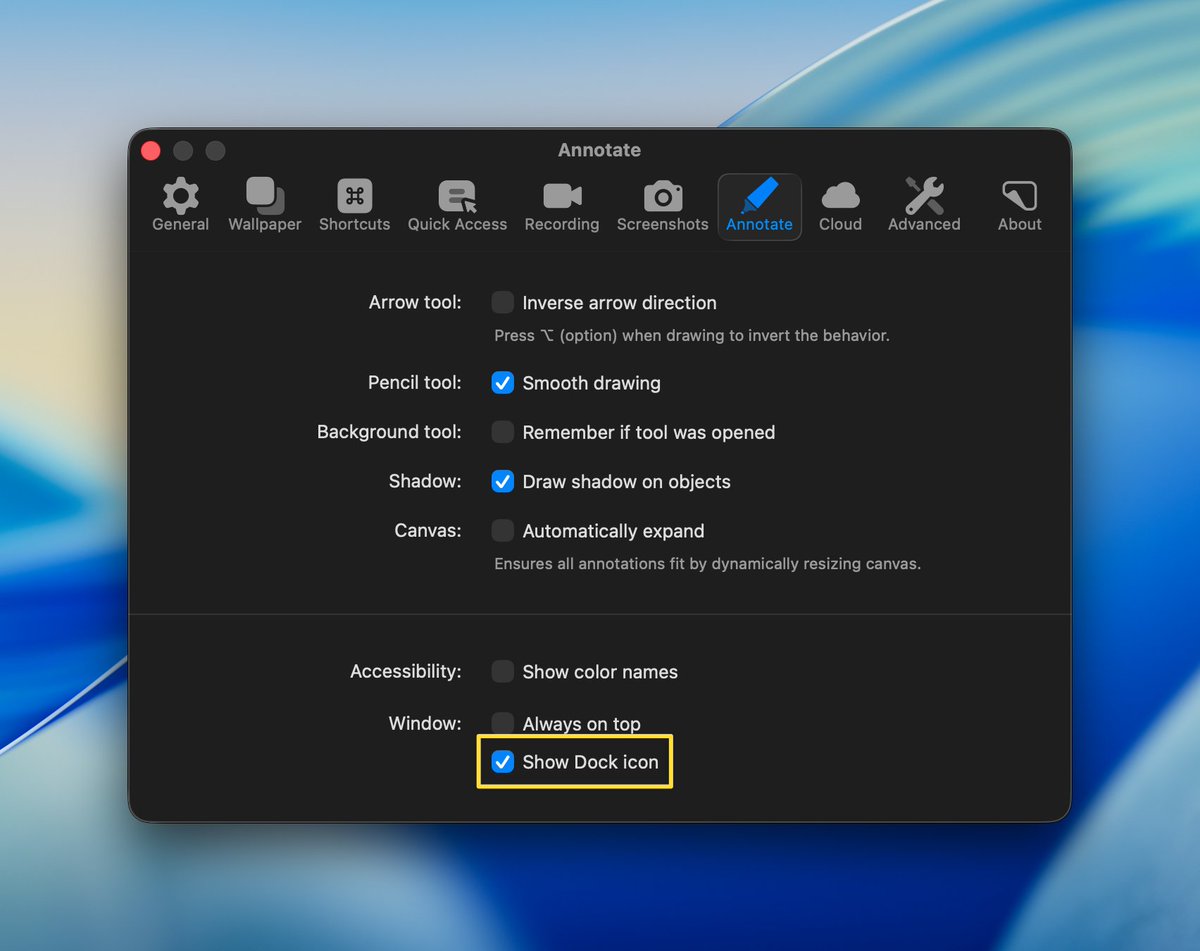The height and width of the screenshot is (951, 1200).
Task: Click the Pencil tool: label
Action: pyautogui.click(x=415, y=382)
